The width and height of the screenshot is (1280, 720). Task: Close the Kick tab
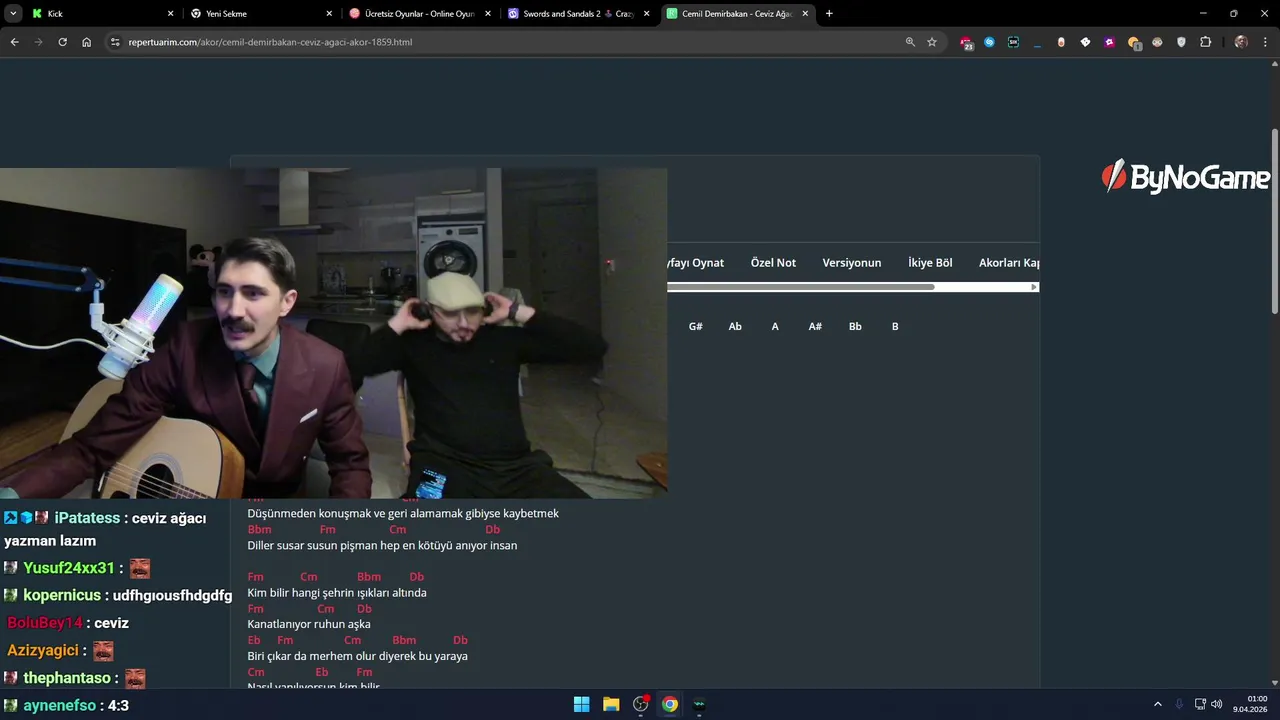tap(170, 14)
